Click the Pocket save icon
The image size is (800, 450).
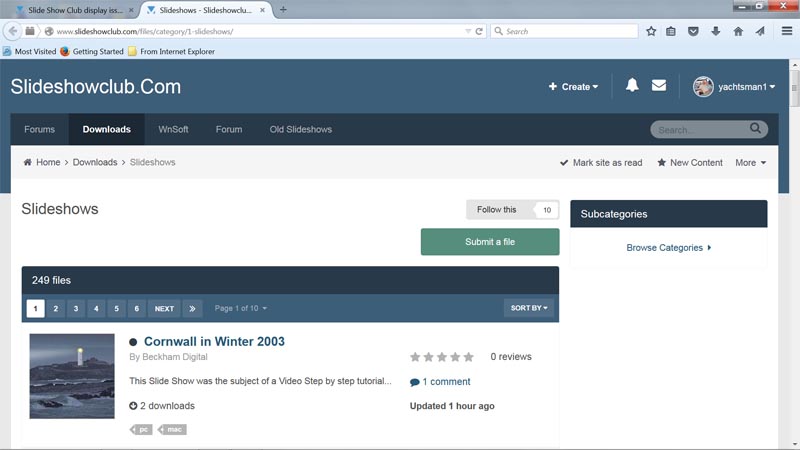pyautogui.click(x=693, y=31)
